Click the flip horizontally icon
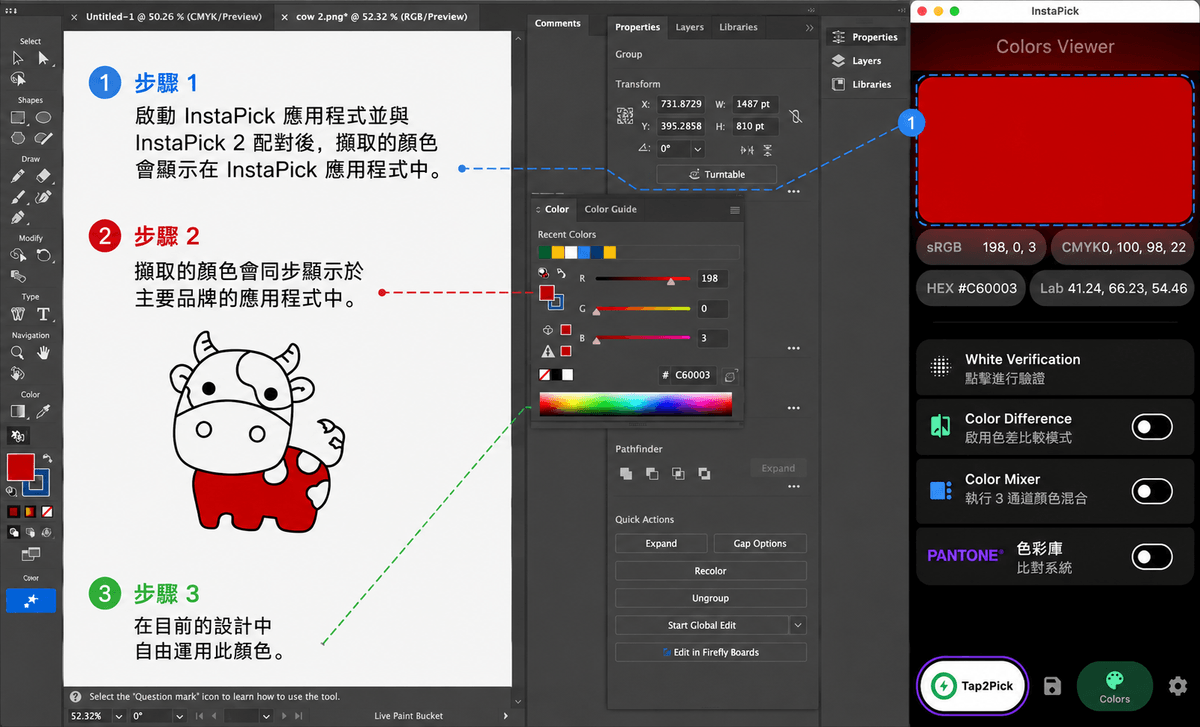The height and width of the screenshot is (727, 1200). point(747,149)
